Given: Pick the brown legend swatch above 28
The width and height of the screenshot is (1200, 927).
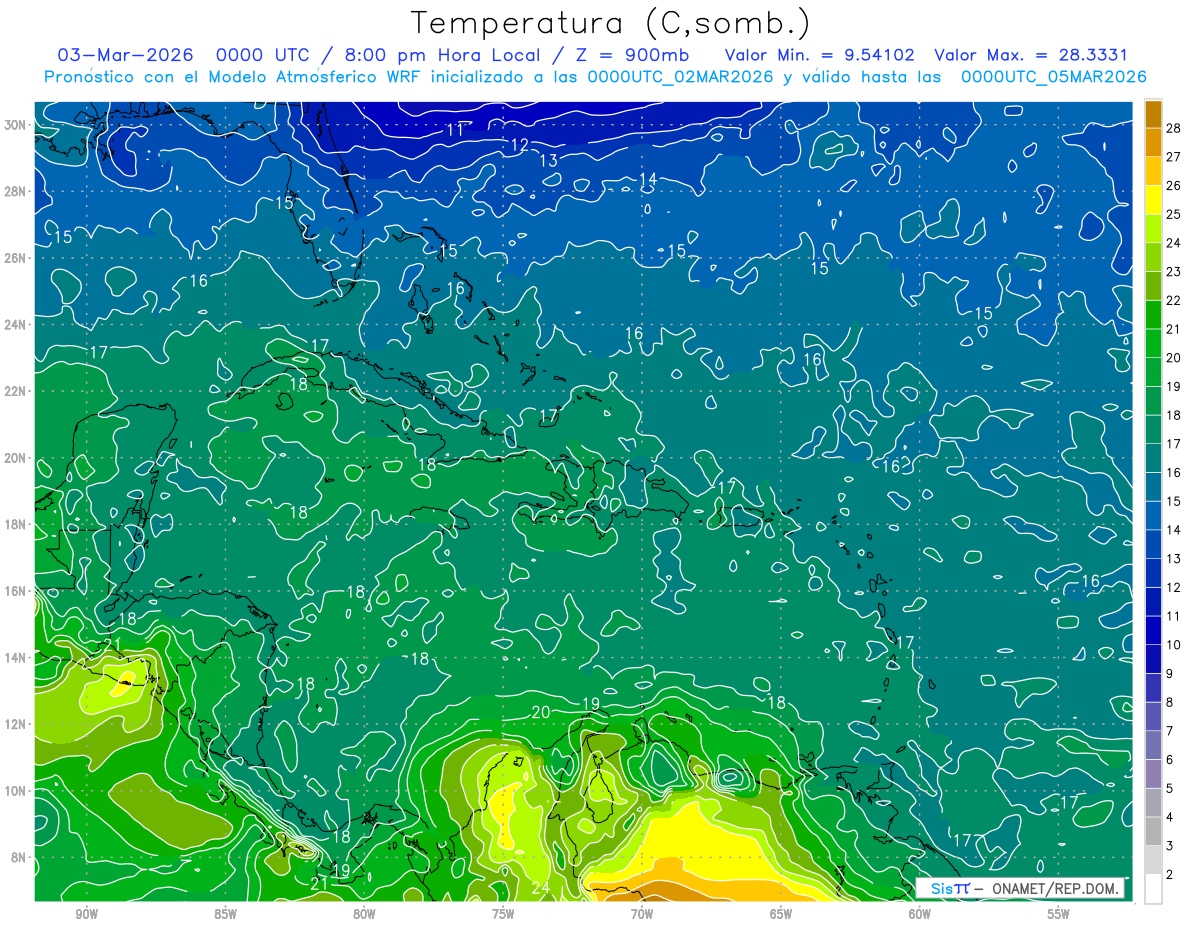Looking at the screenshot, I should click(1153, 113).
